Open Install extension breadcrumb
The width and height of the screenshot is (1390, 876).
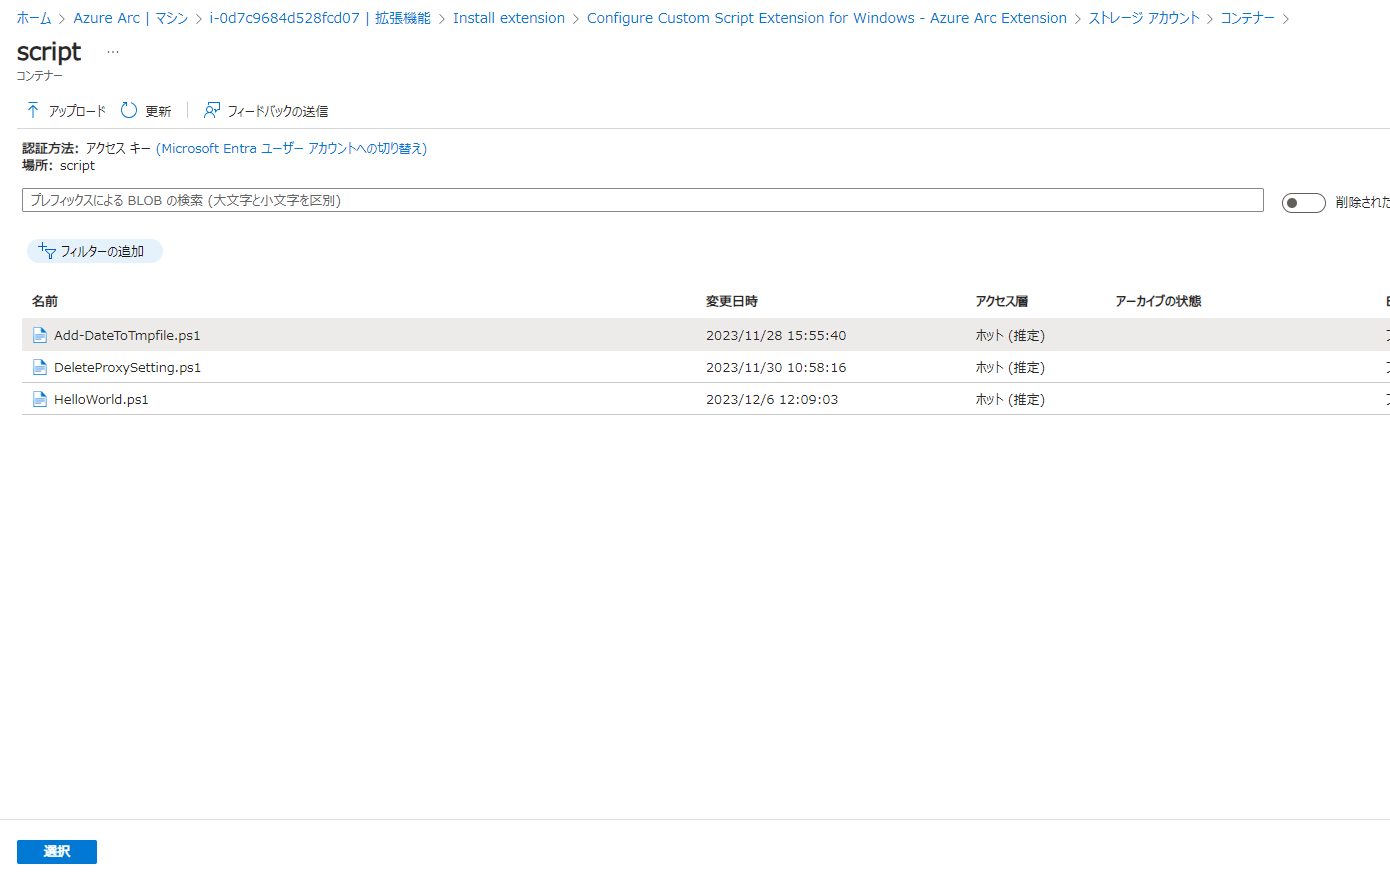click(509, 18)
